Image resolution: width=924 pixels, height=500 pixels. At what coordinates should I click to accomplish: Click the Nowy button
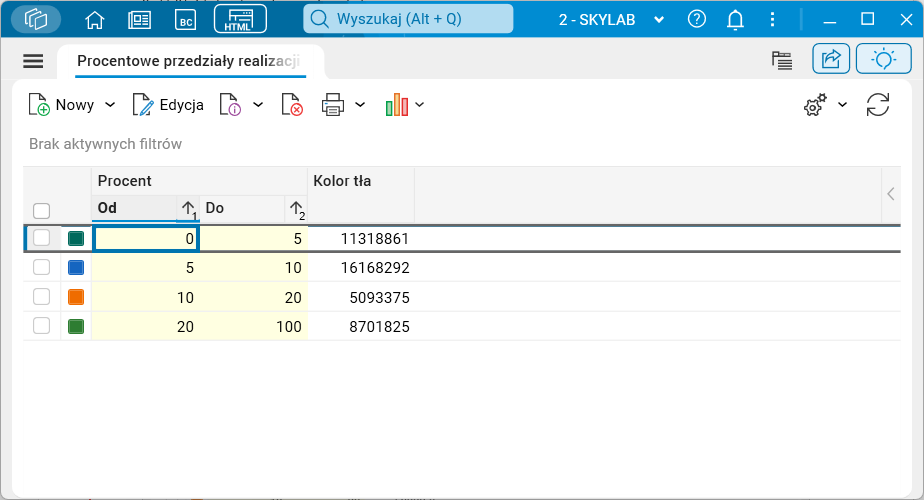(x=61, y=105)
